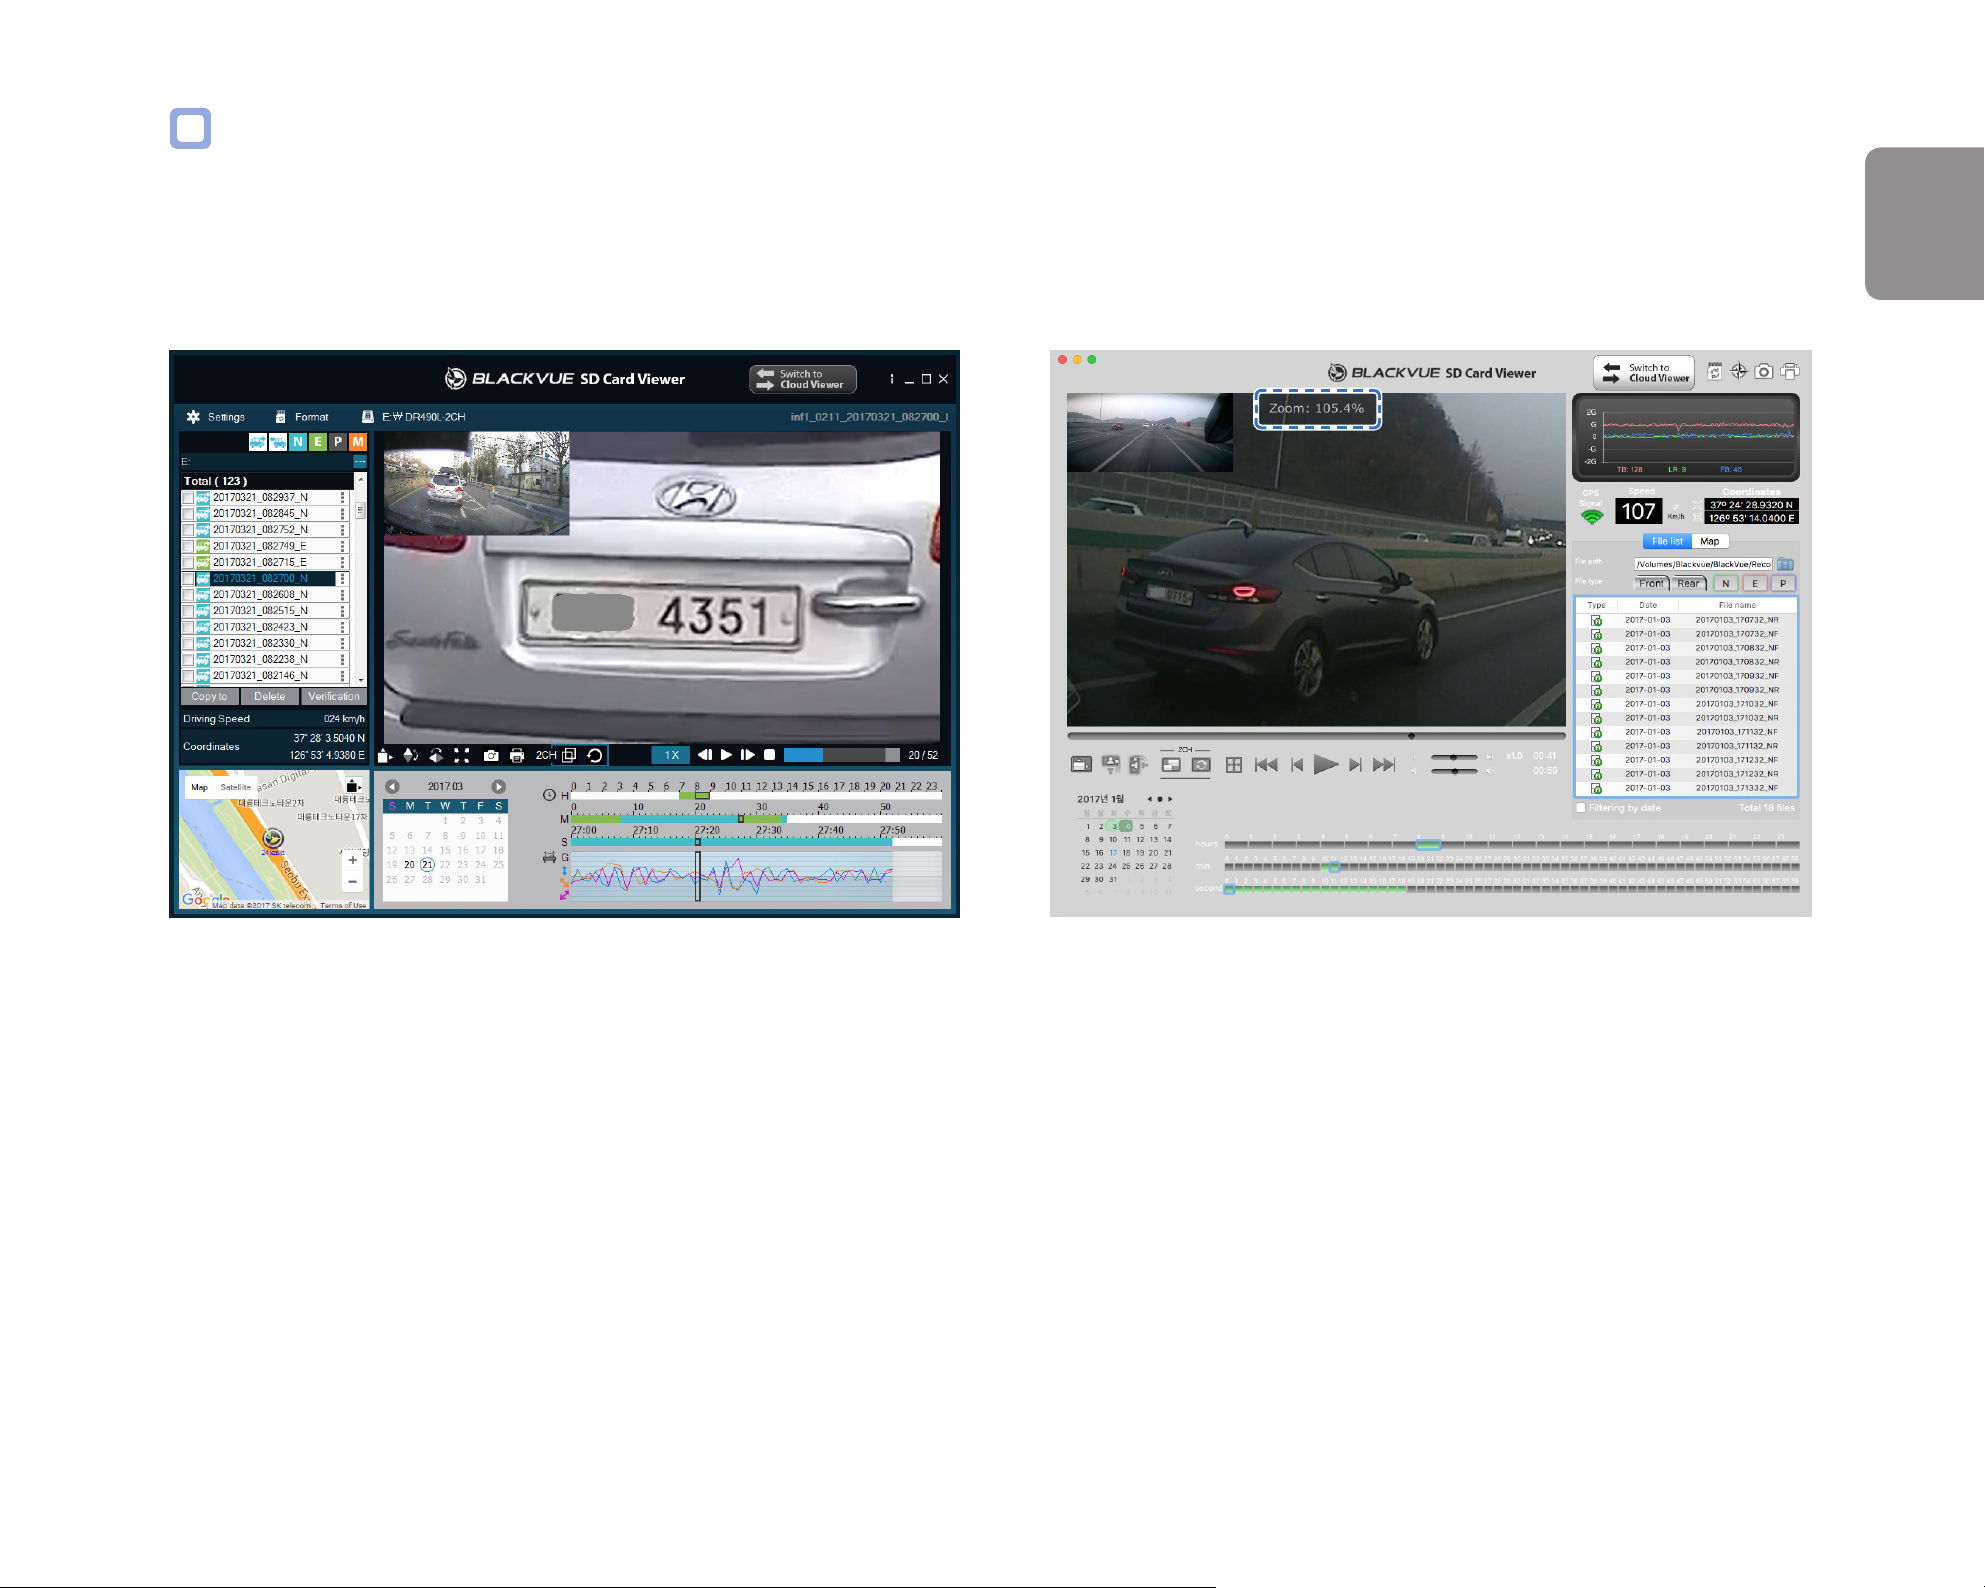Print the frame using the Windows printer icon
Viewport: 1985px width, 1588px height.
(517, 756)
